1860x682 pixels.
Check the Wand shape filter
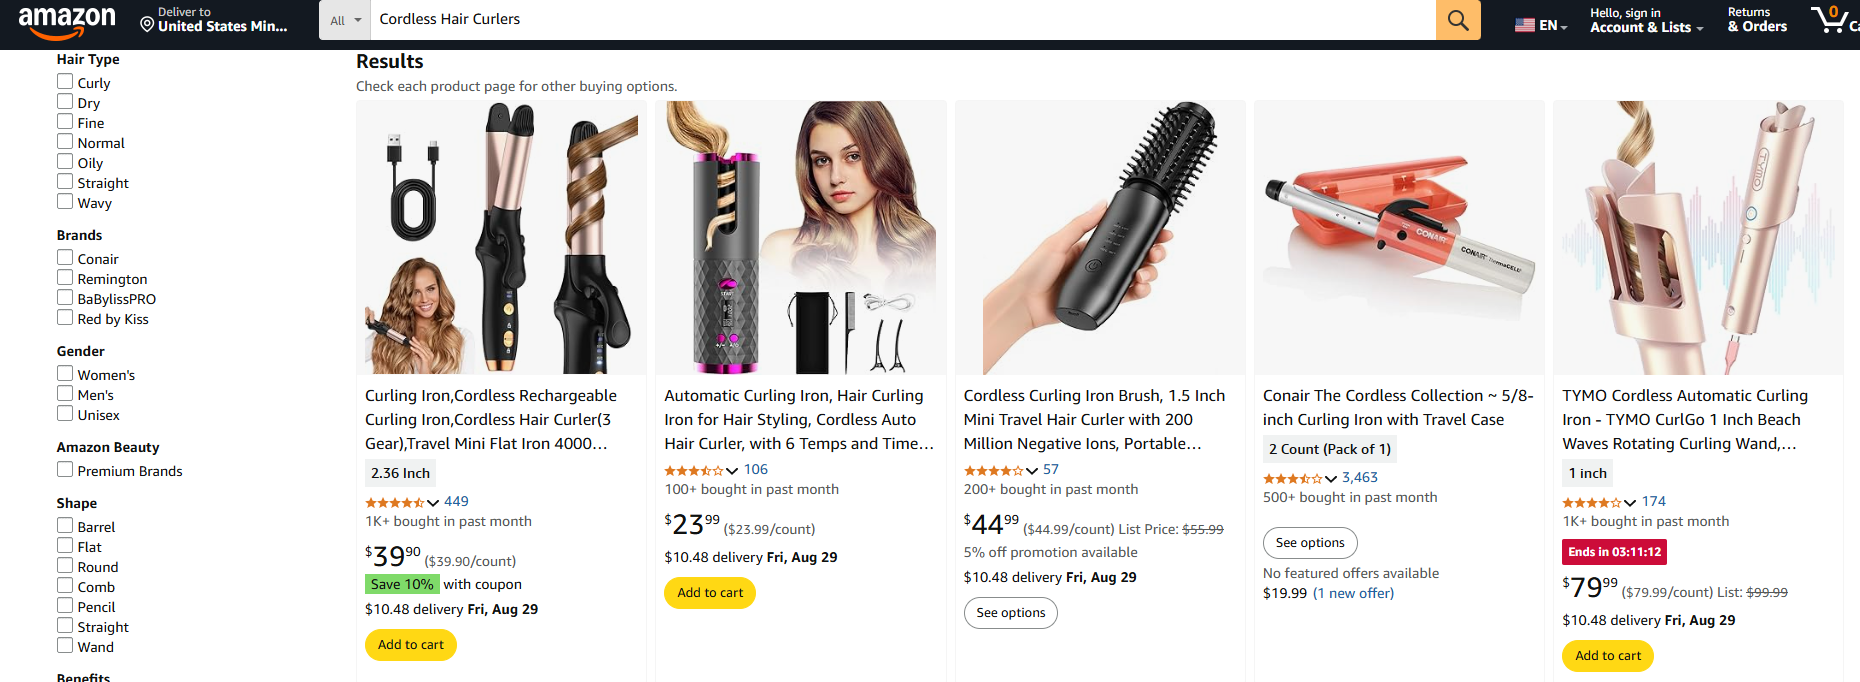pyautogui.click(x=64, y=646)
